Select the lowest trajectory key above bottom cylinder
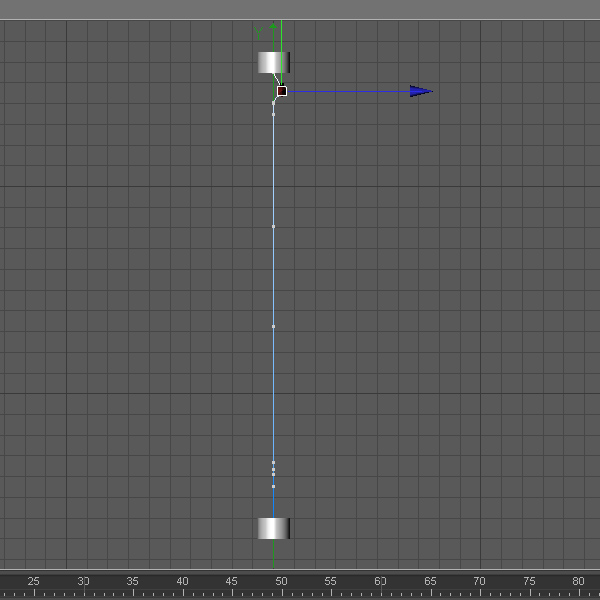 [x=273, y=486]
